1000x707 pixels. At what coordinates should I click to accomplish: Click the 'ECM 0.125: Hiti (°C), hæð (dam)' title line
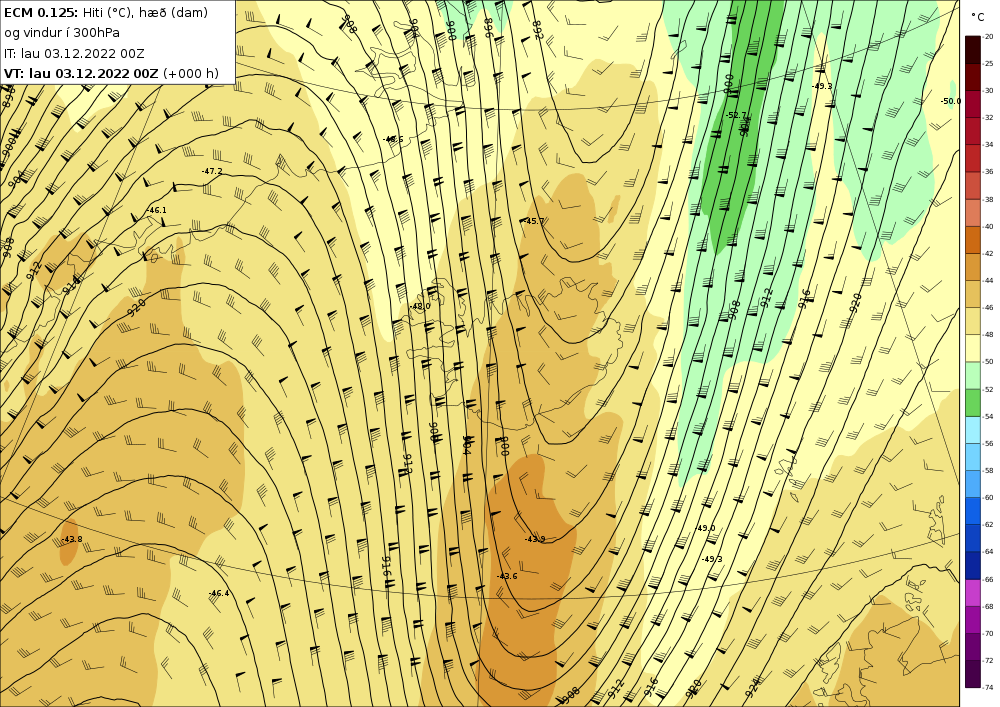(106, 12)
